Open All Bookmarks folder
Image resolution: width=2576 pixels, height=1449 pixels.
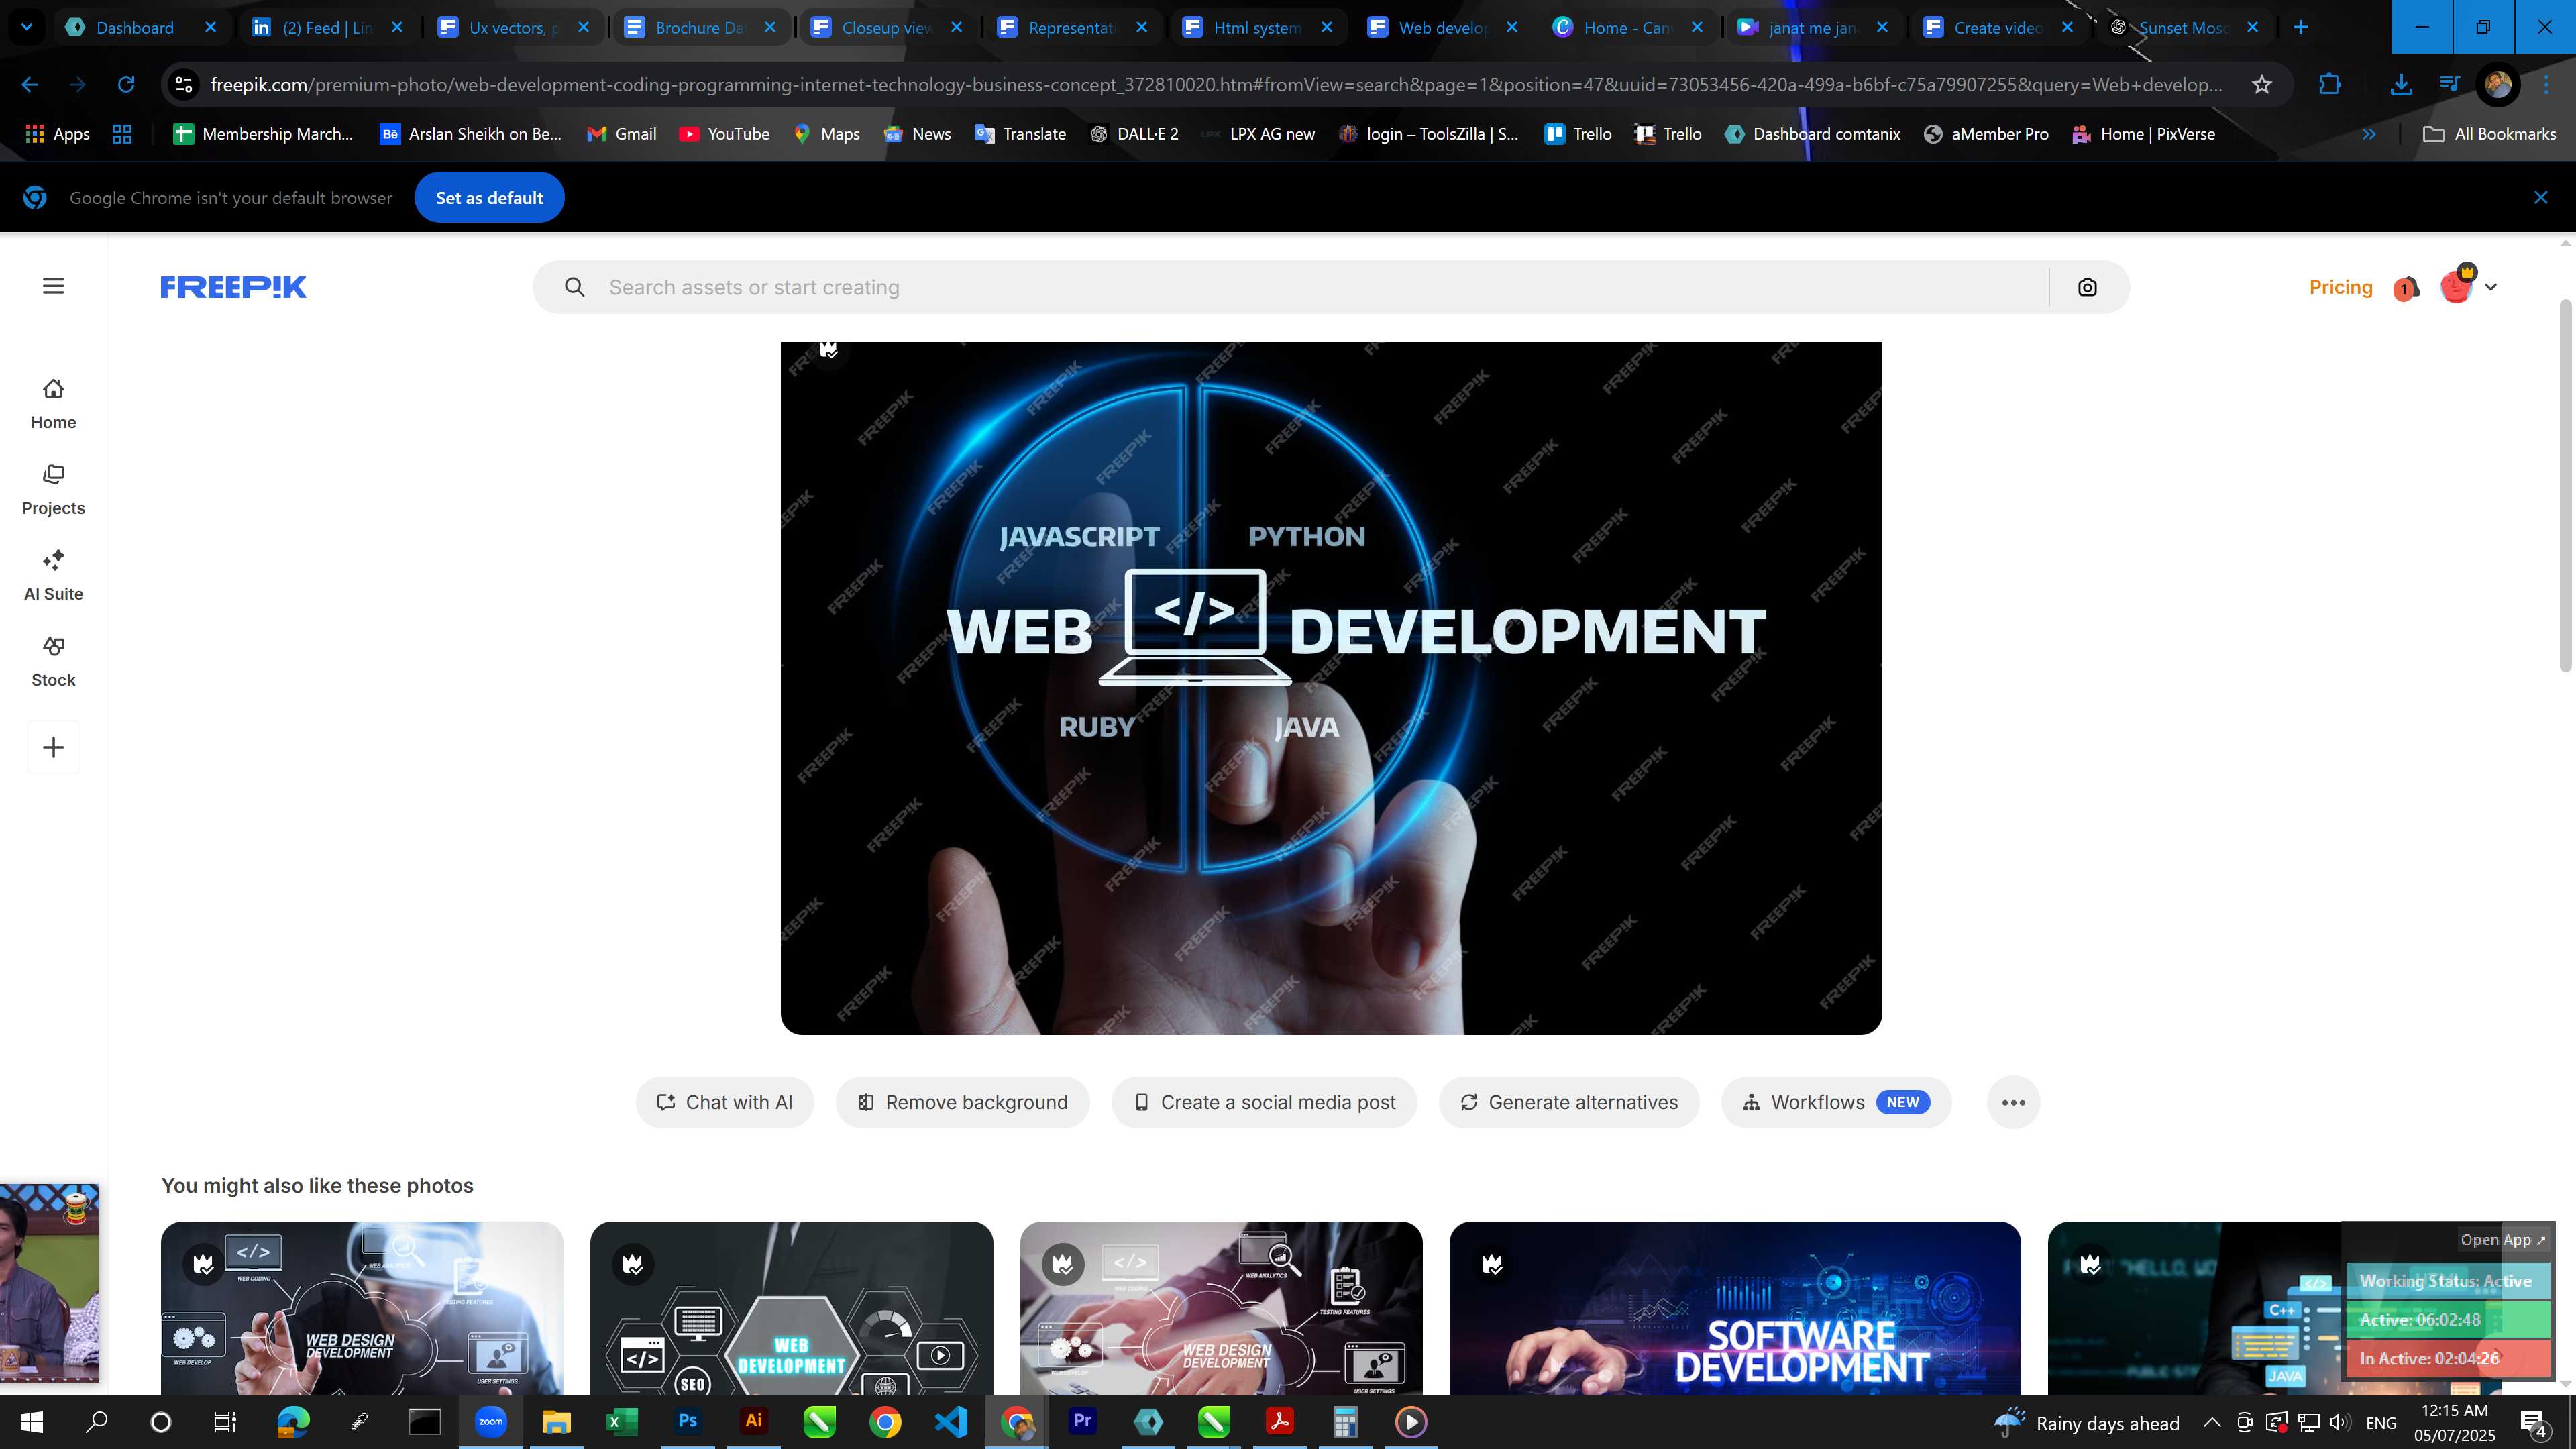(2490, 134)
